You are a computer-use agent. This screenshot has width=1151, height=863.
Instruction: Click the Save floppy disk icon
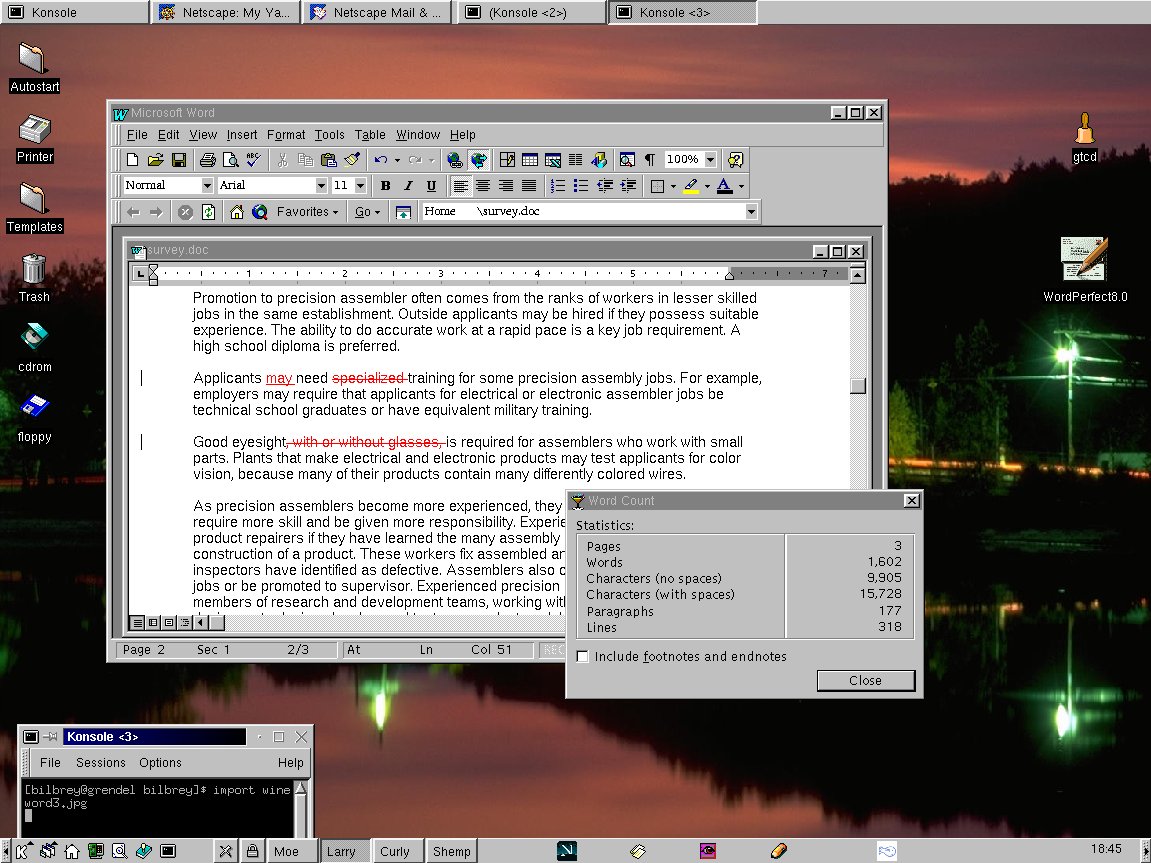coord(179,160)
